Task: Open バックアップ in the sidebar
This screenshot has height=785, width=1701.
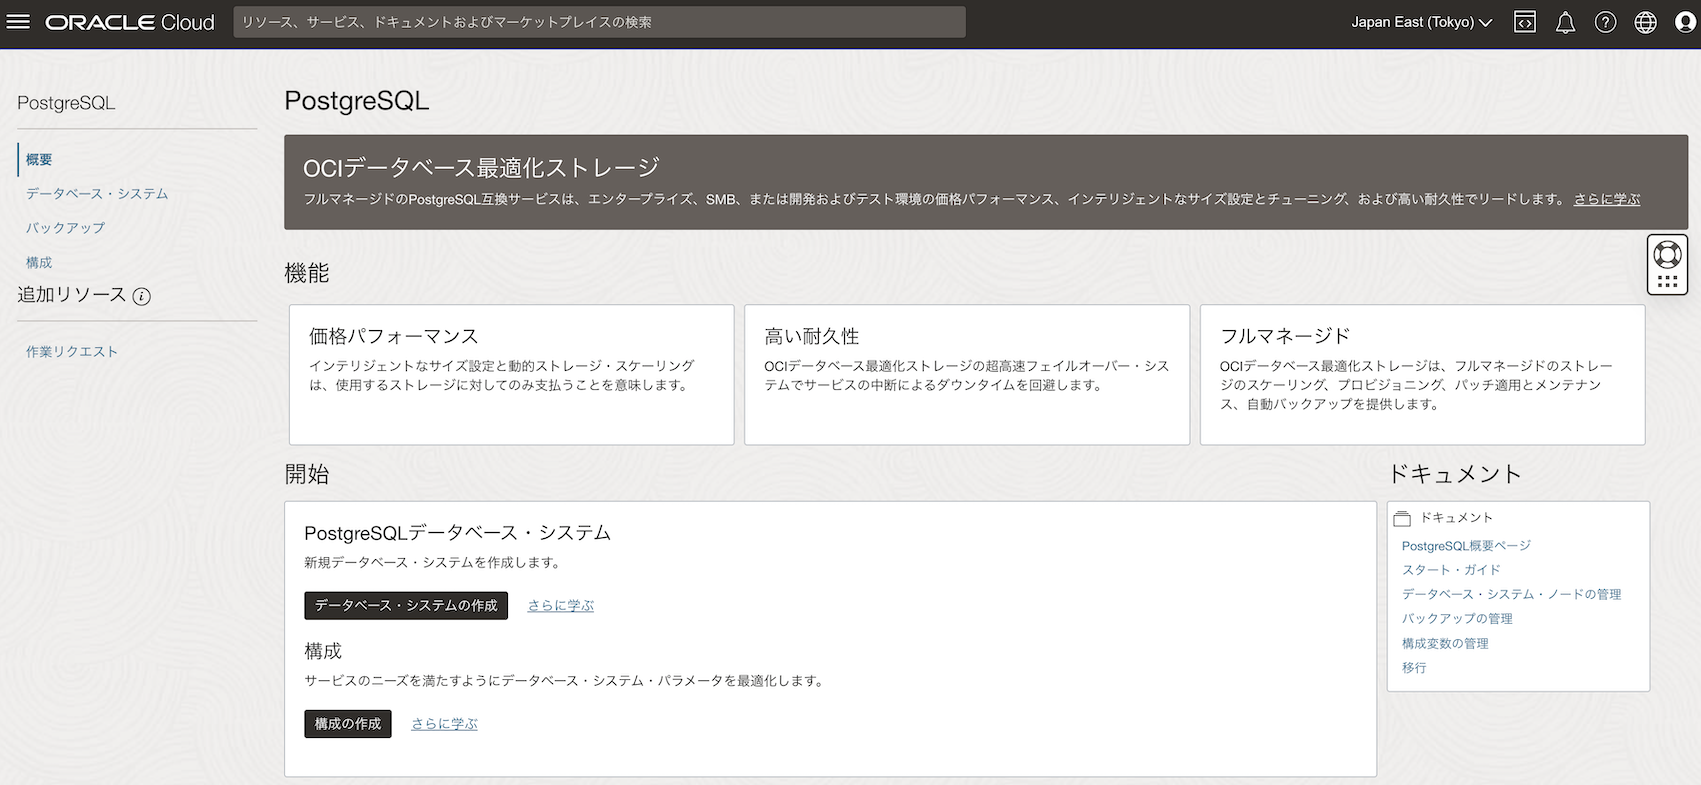Action: 65,228
